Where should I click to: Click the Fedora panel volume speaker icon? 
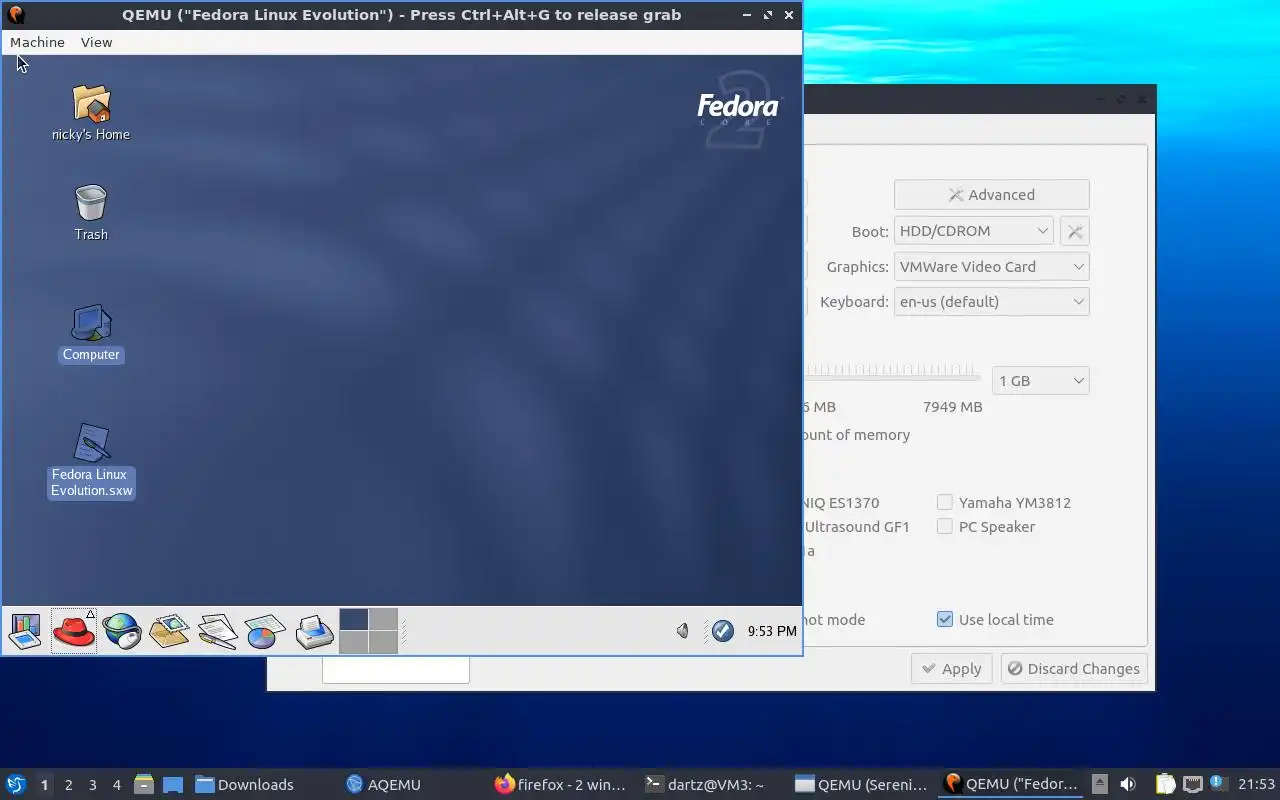tap(683, 631)
